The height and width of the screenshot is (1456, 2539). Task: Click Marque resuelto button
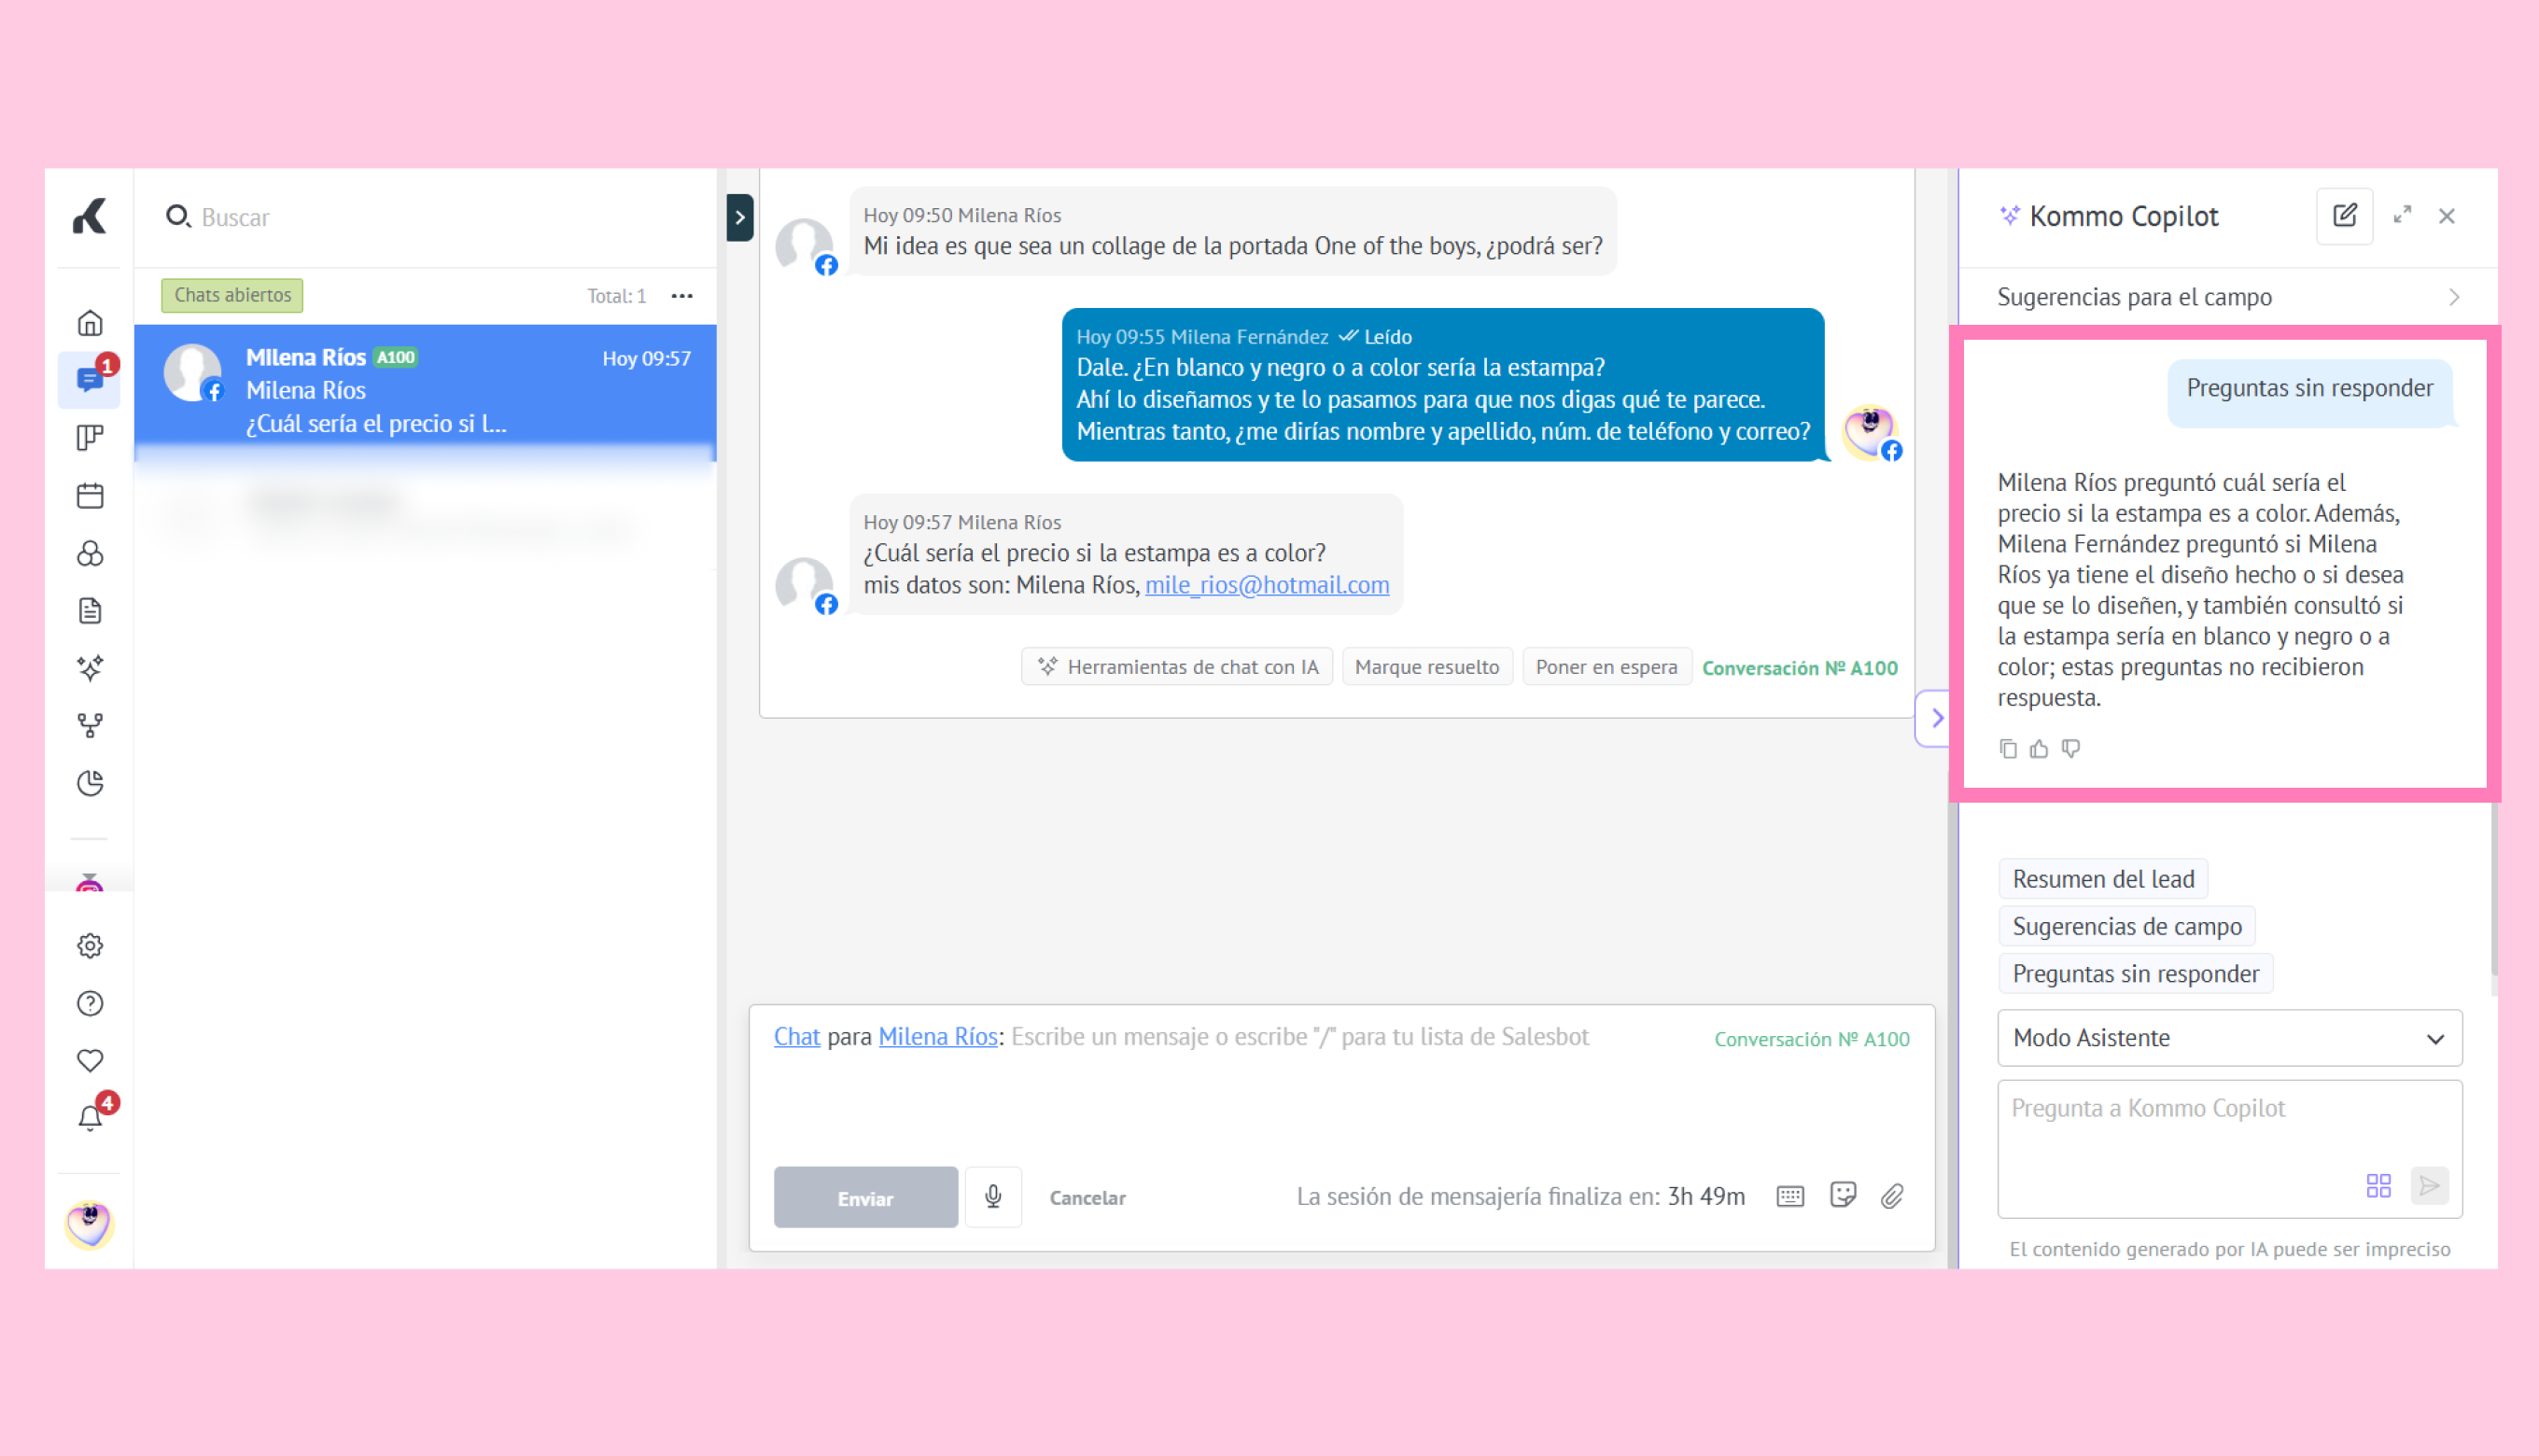click(1427, 667)
